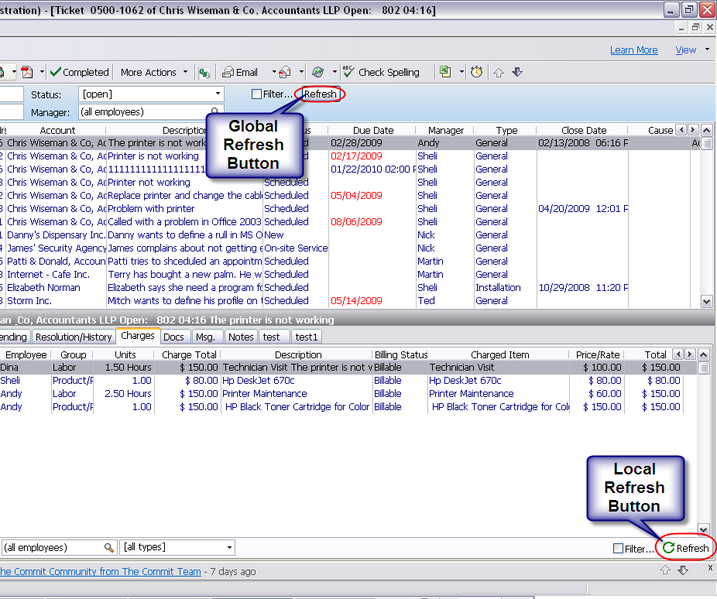Open the View menu
This screenshot has height=599, width=717.
pyautogui.click(x=685, y=50)
